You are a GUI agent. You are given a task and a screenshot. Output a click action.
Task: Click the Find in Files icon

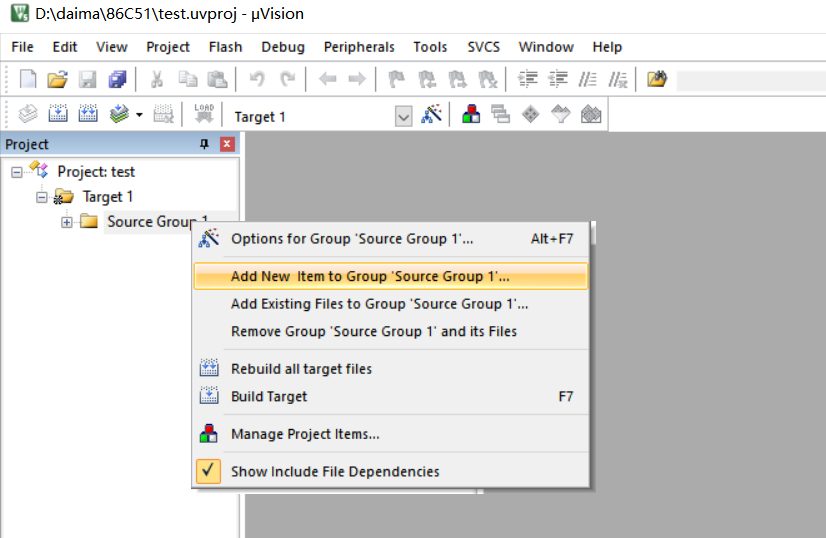657,80
